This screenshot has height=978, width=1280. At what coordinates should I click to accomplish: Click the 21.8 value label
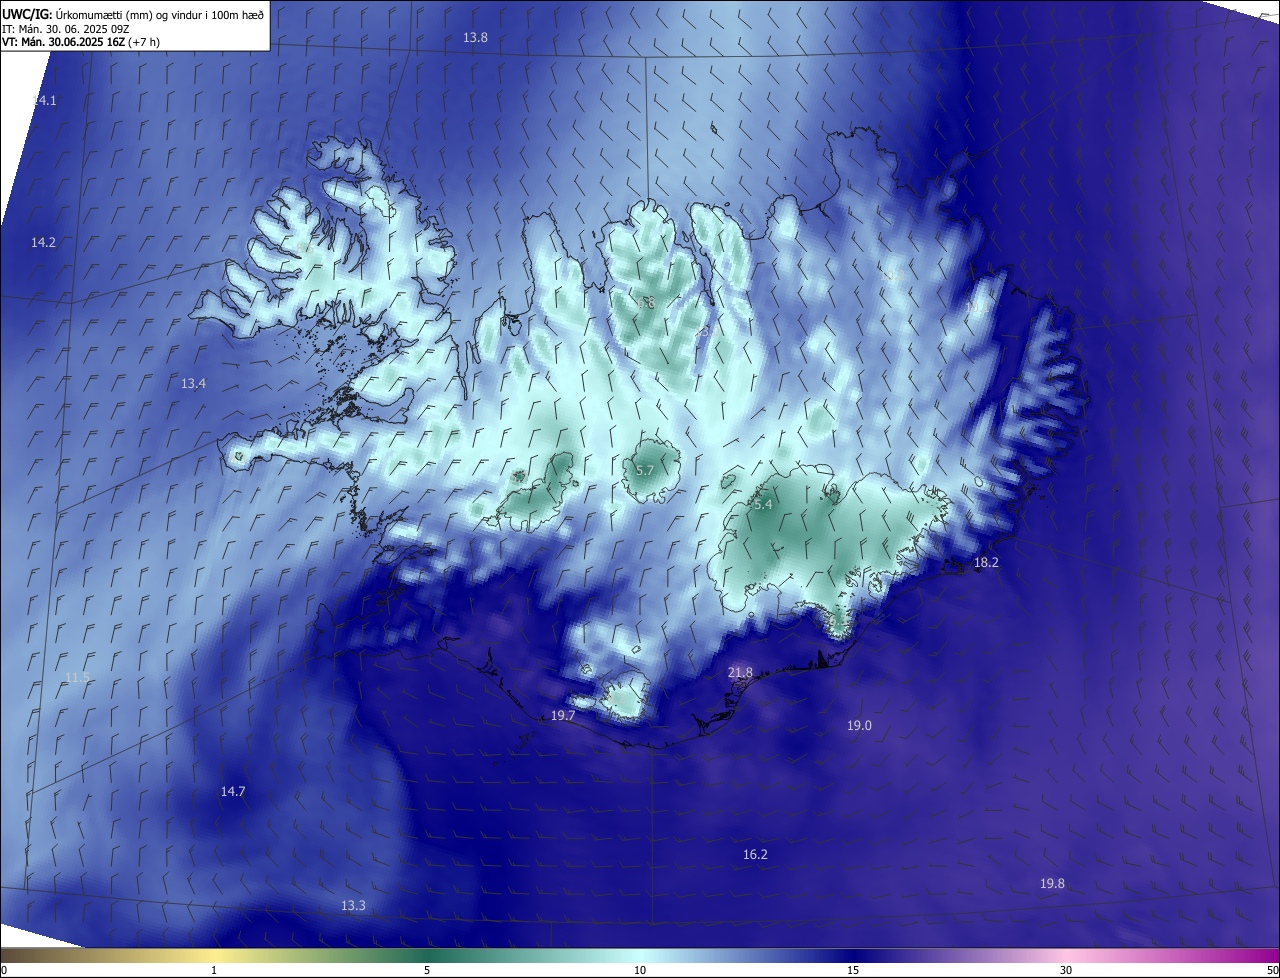click(740, 673)
